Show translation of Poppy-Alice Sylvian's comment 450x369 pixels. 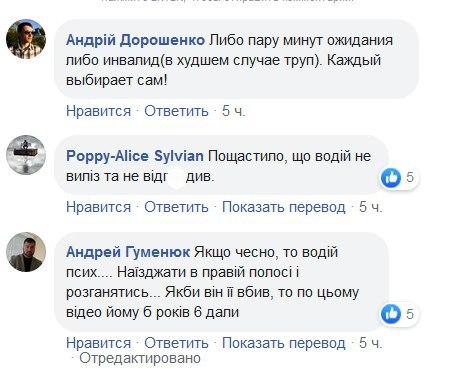(x=284, y=207)
